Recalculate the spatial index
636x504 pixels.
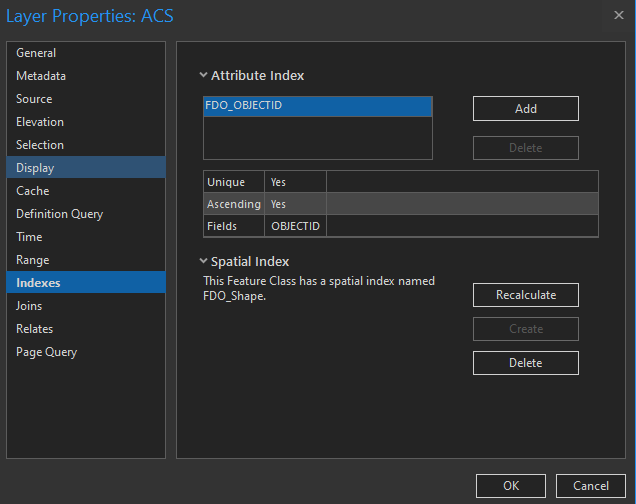(525, 295)
